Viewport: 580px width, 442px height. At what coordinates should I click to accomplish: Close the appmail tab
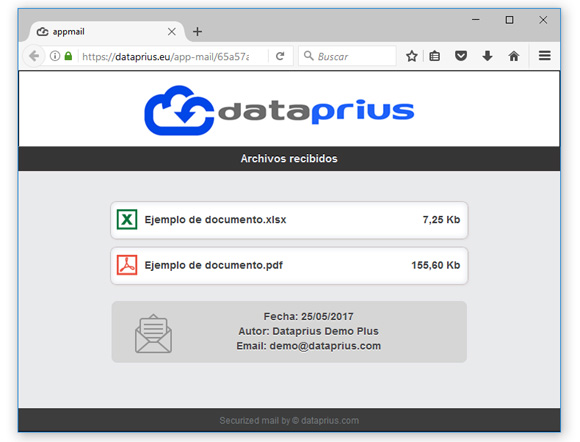[172, 32]
